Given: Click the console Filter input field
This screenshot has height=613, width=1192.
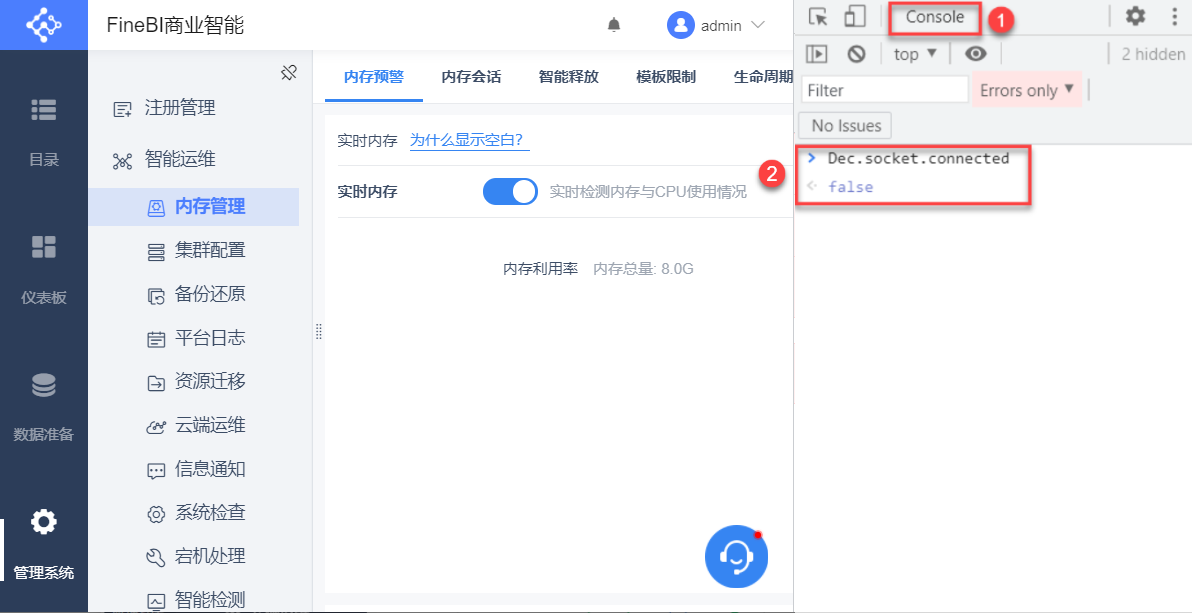Looking at the screenshot, I should pos(885,91).
